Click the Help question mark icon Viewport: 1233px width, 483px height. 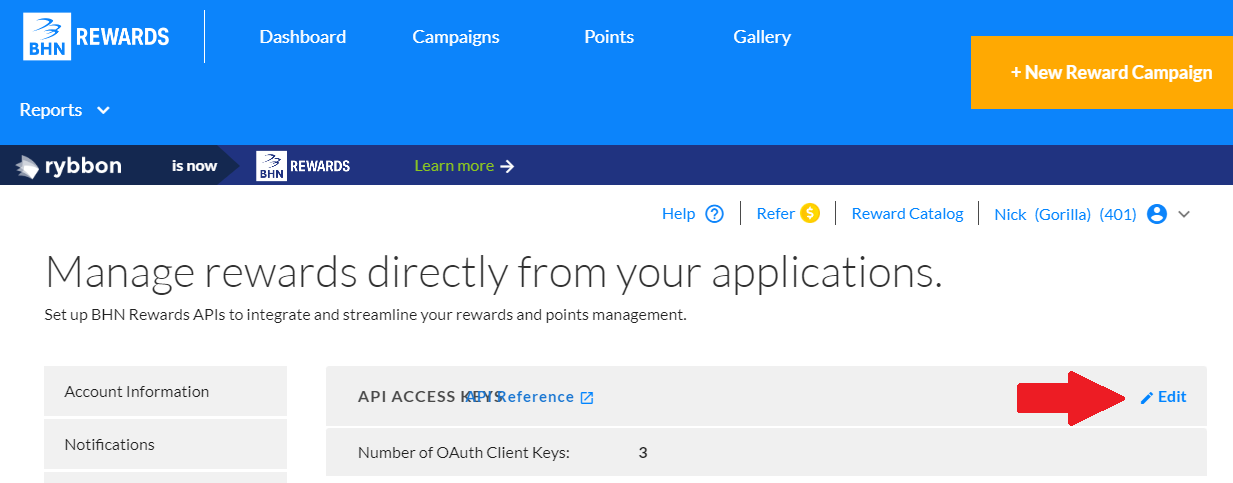(714, 214)
